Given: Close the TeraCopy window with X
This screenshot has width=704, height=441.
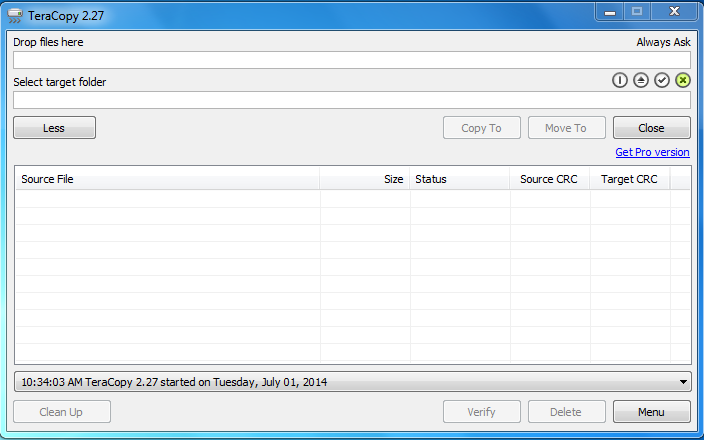Looking at the screenshot, I should [x=674, y=12].
